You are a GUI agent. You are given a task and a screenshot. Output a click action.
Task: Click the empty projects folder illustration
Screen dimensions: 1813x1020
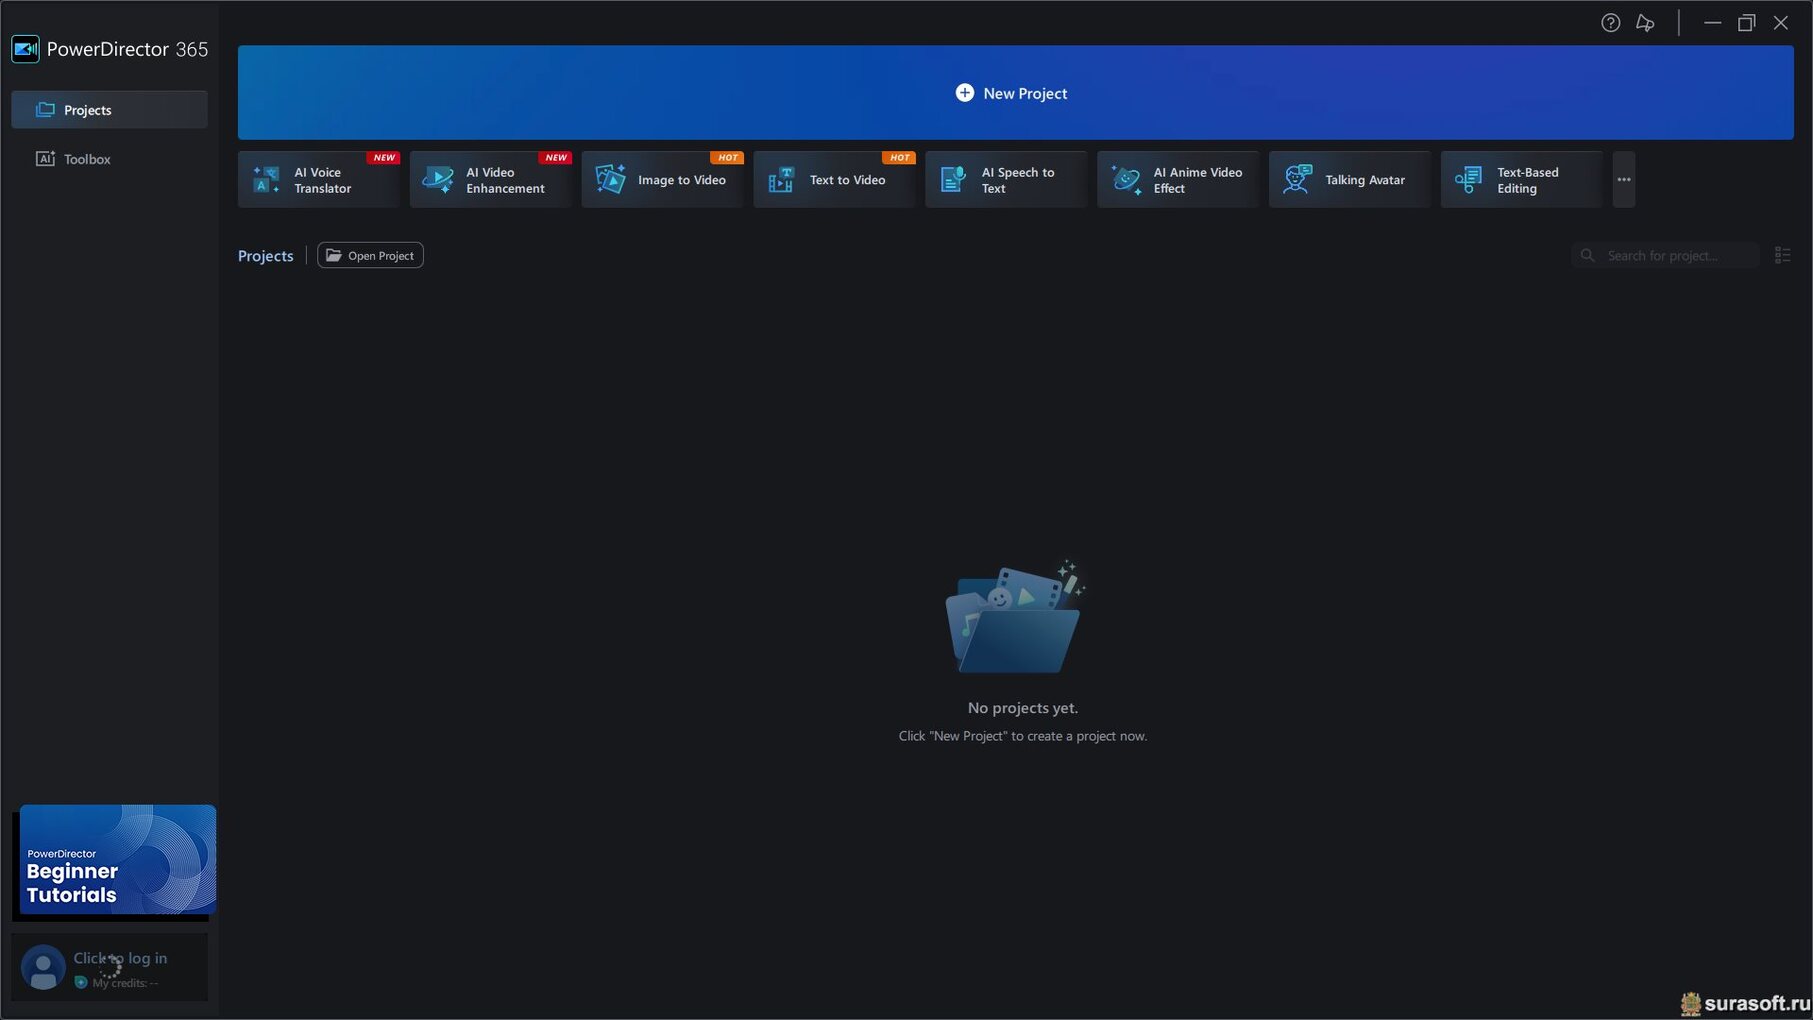tap(1015, 616)
